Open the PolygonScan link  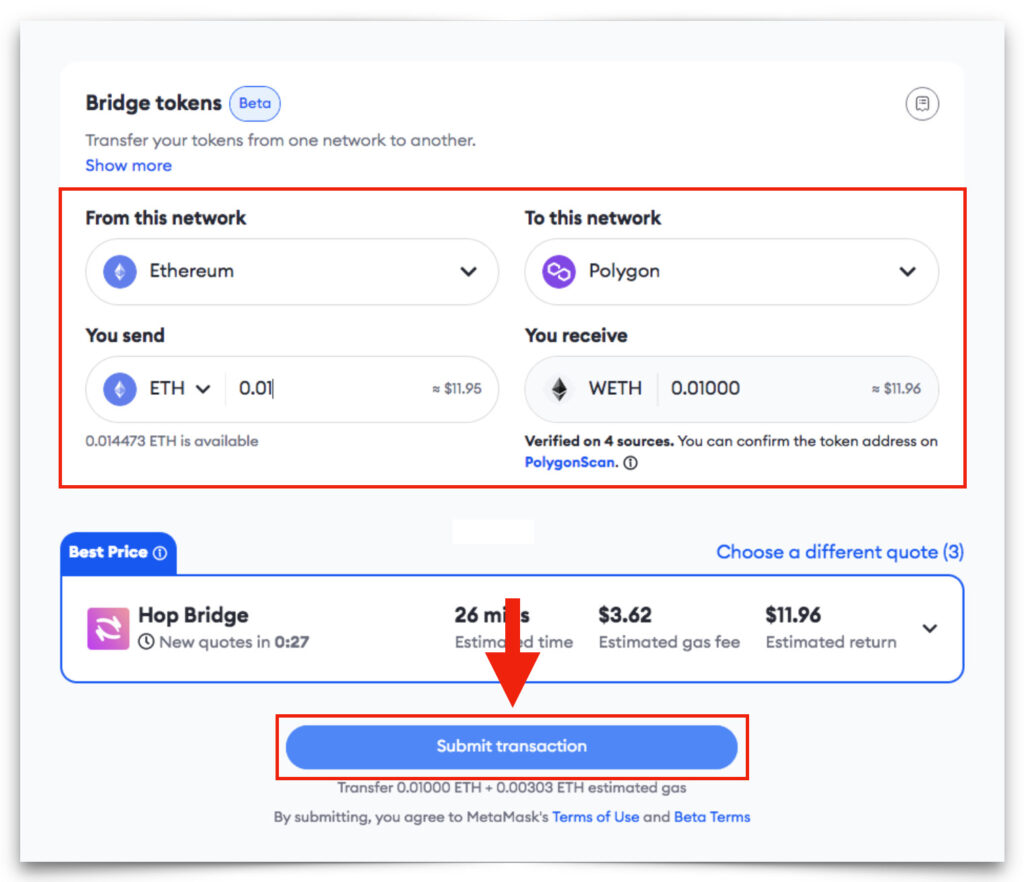coord(566,462)
